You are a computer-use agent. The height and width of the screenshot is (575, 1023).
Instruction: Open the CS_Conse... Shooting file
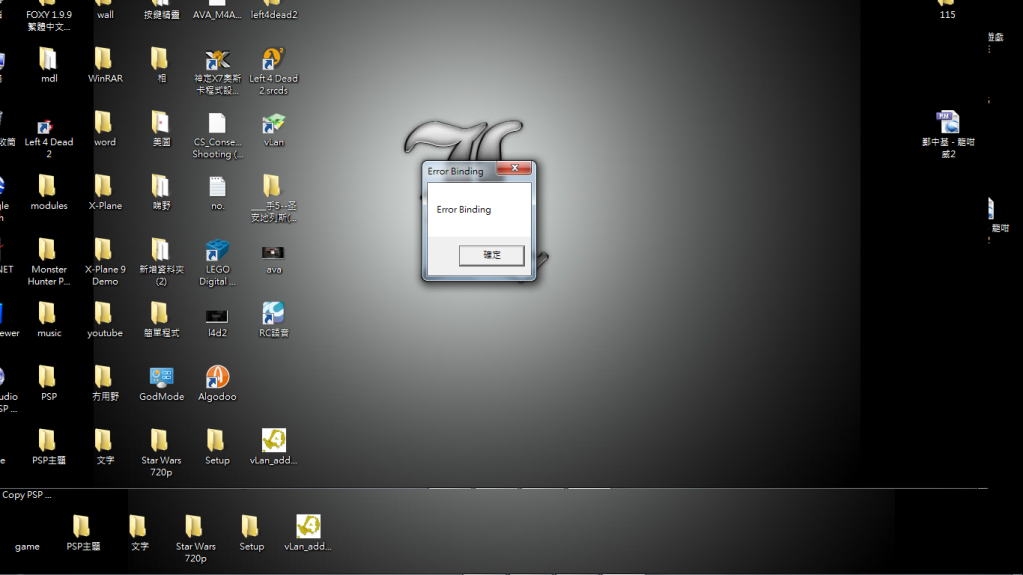[x=217, y=124]
